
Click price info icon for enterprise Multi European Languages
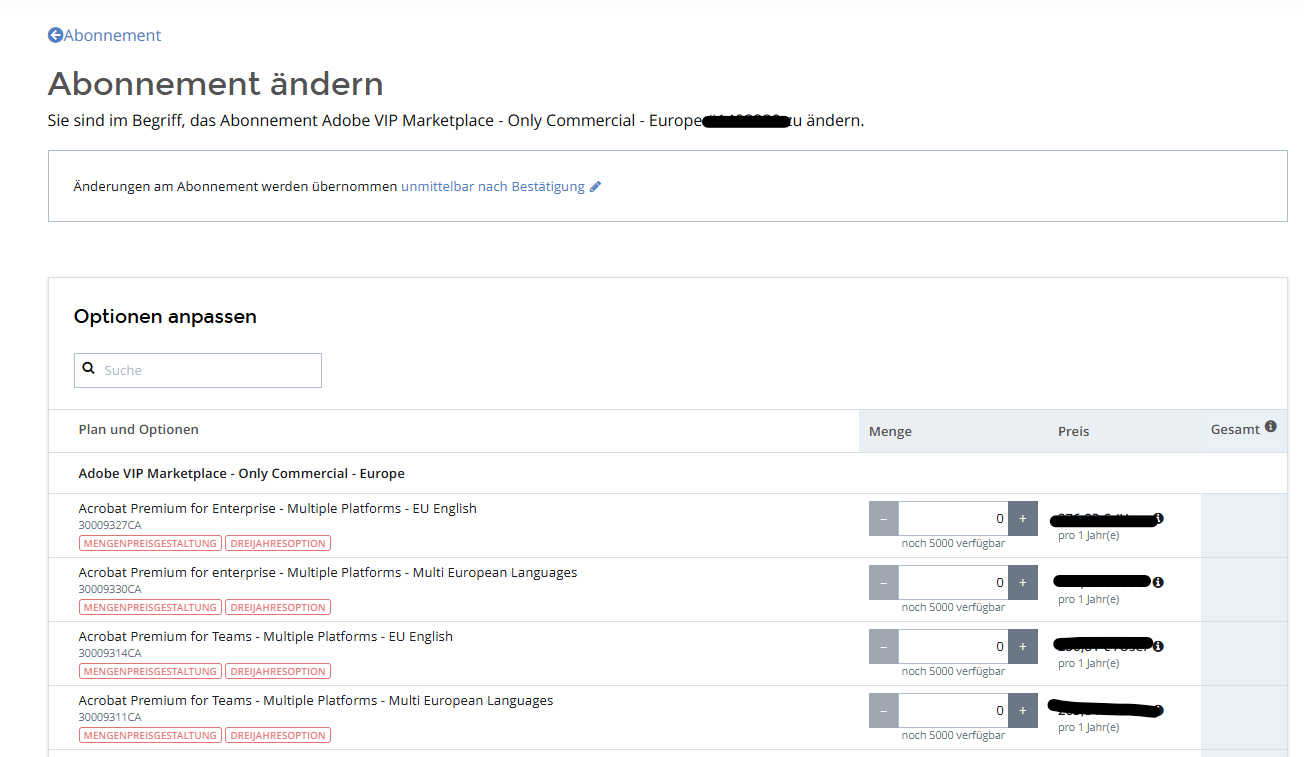pyautogui.click(x=1158, y=582)
